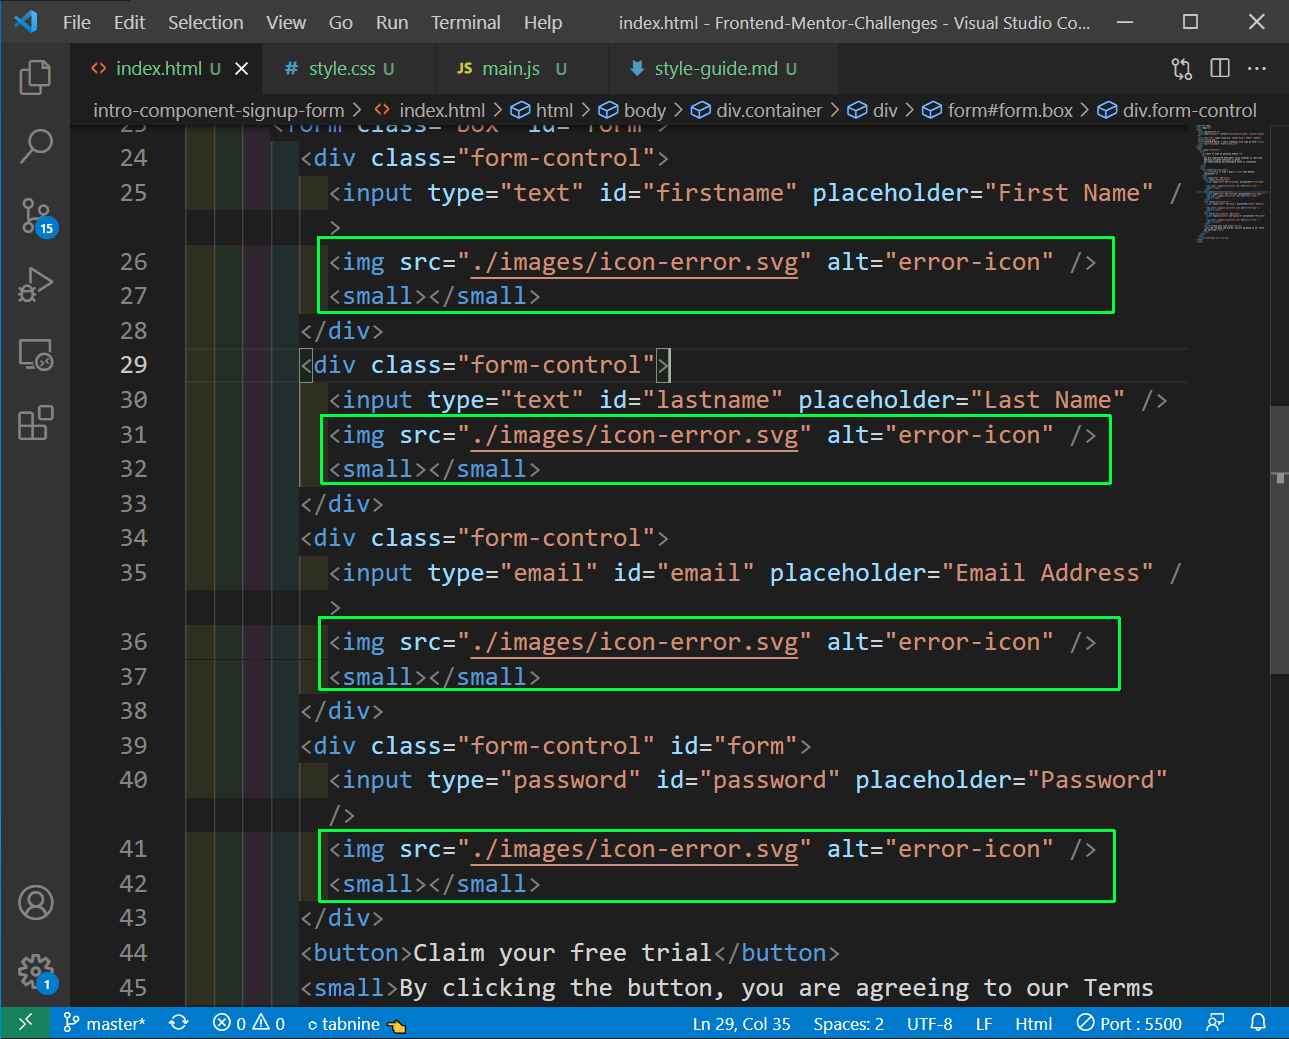Screen dimensions: 1289x1039
Task: Click line number 39 in gutter
Action: pyautogui.click(x=133, y=745)
